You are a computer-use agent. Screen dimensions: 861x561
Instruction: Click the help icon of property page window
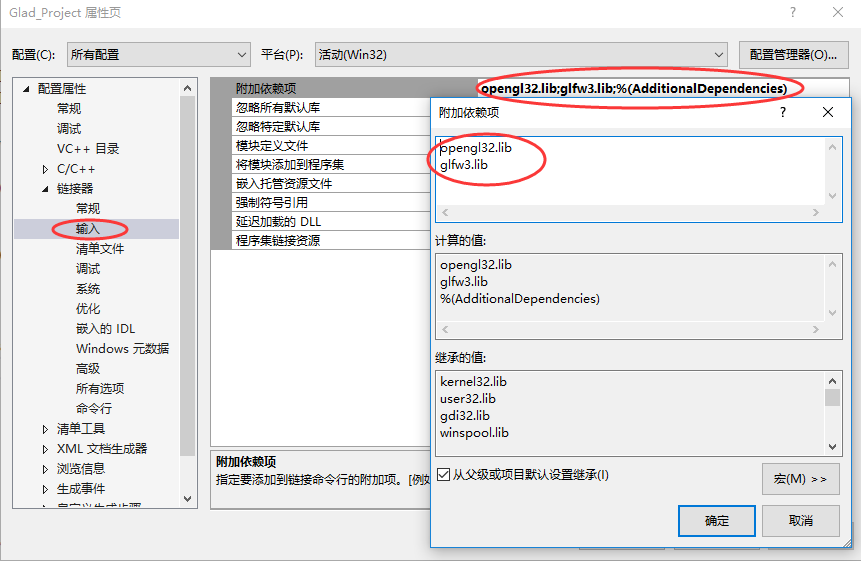click(x=793, y=12)
